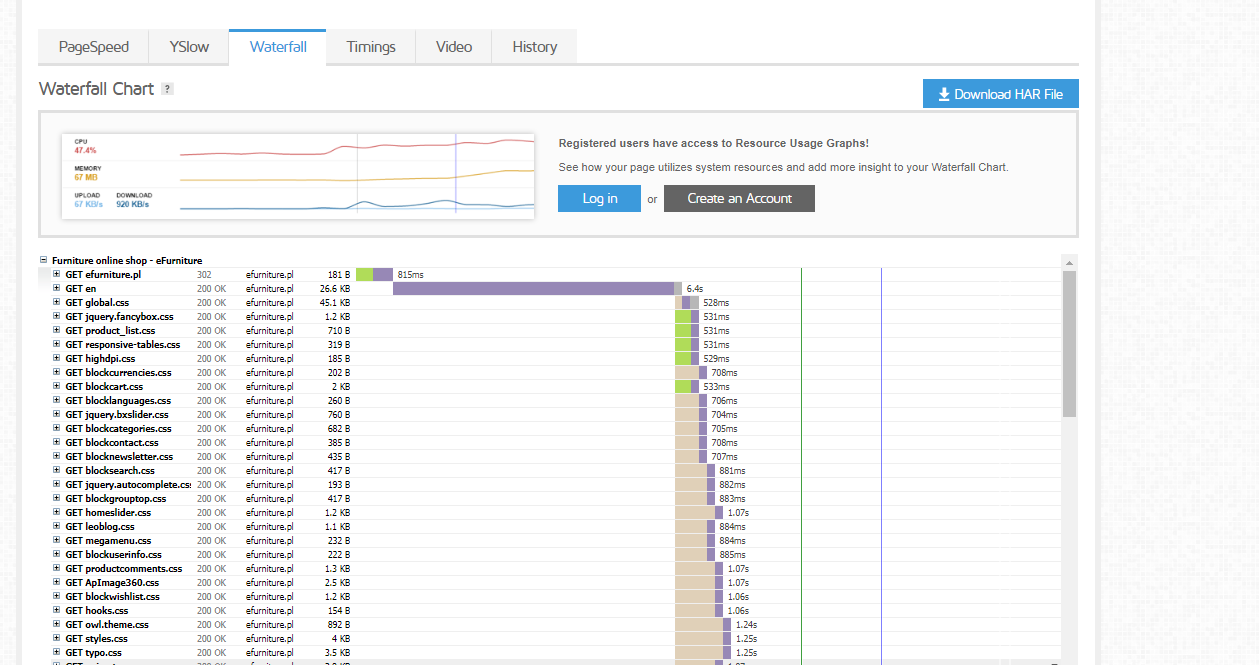
Task: Click the 815ms timing bar for efurniture.pl
Action: click(374, 274)
